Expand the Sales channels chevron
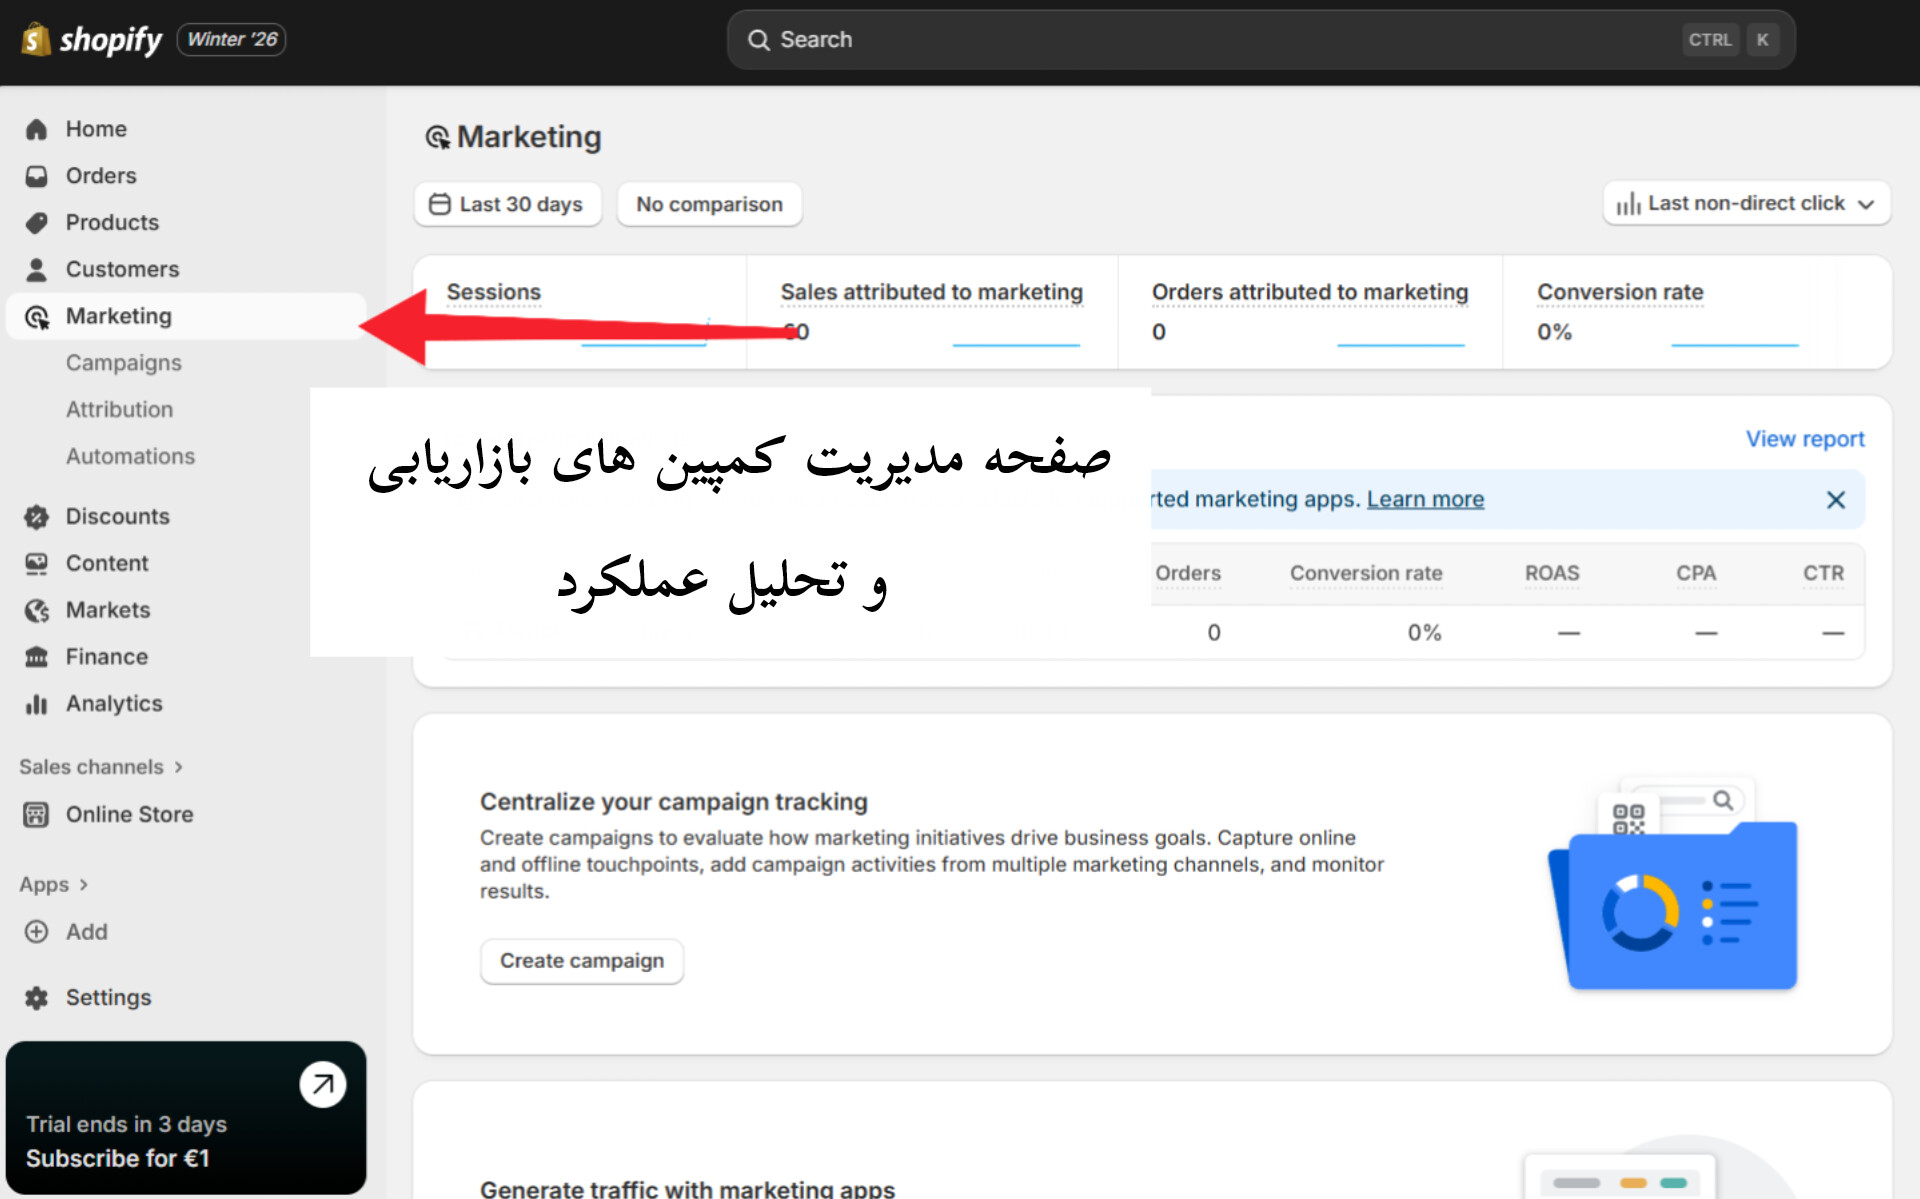This screenshot has width=1920, height=1199. pos(179,767)
